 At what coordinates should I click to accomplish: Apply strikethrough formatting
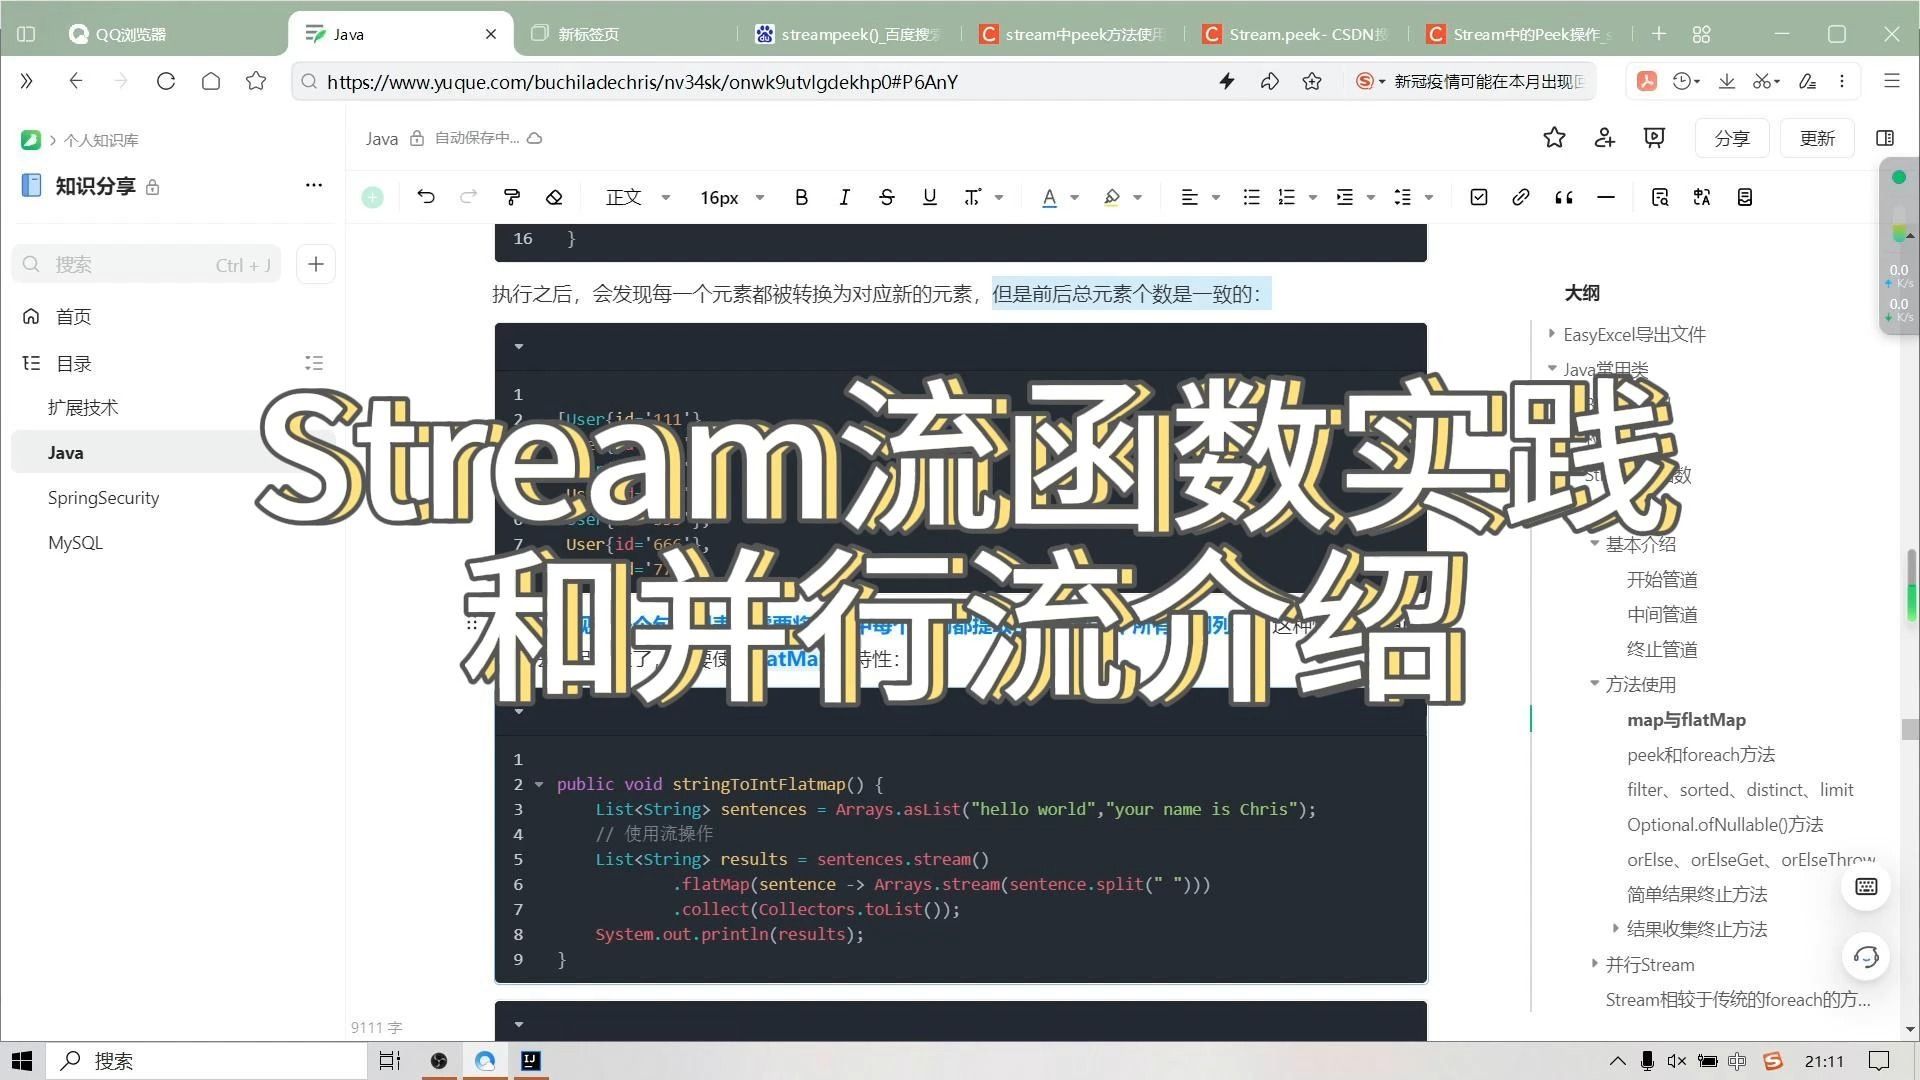point(886,197)
